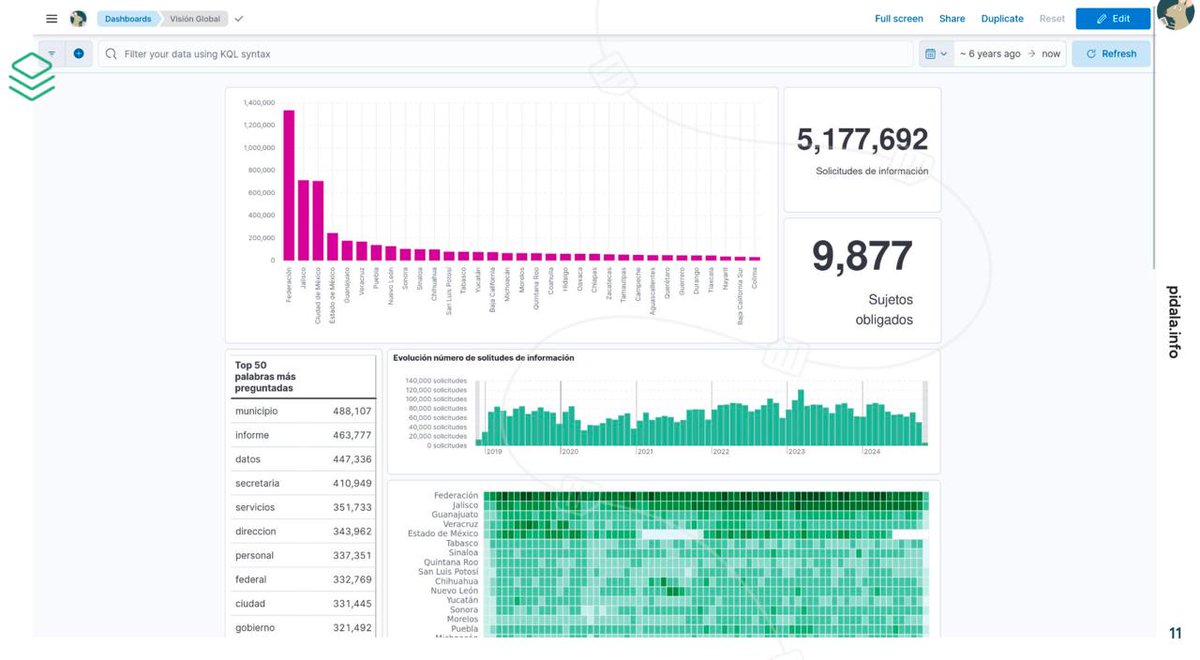Click the 2022 marker on the timeline axis
The image size is (1200, 660).
721,452
